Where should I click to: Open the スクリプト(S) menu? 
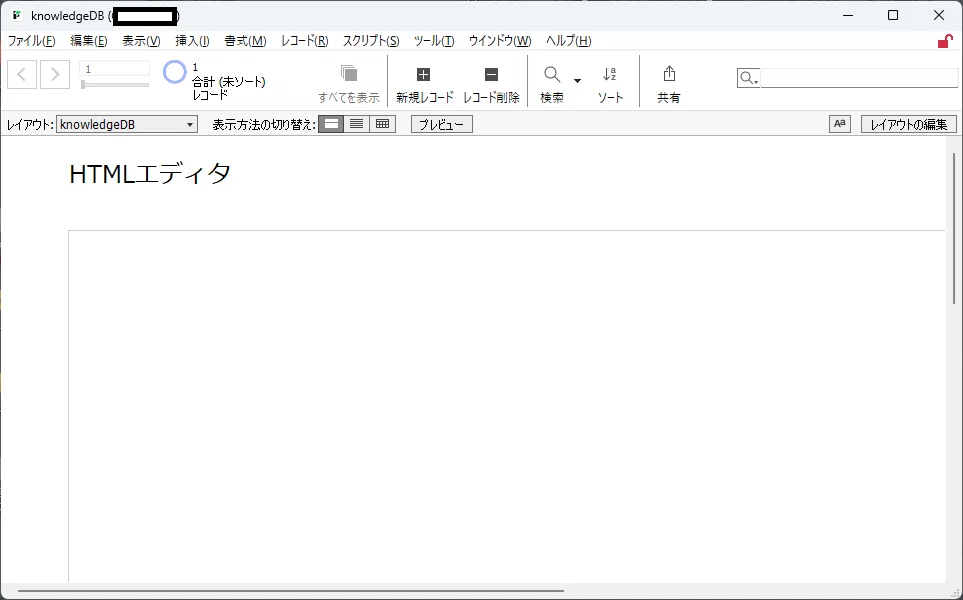click(x=371, y=41)
